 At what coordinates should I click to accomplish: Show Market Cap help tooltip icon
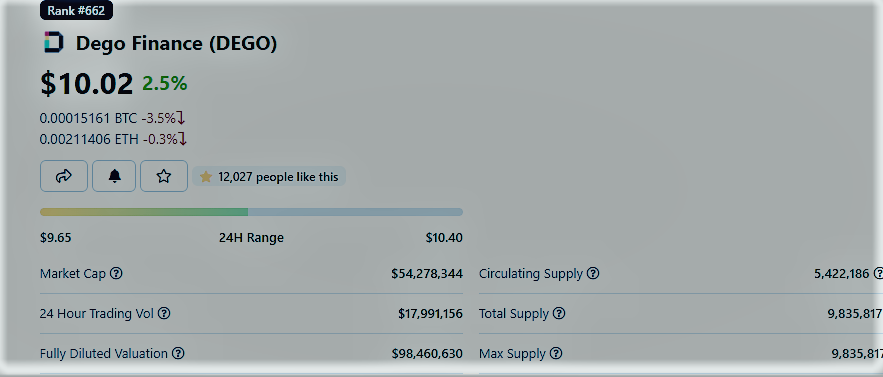tap(116, 273)
